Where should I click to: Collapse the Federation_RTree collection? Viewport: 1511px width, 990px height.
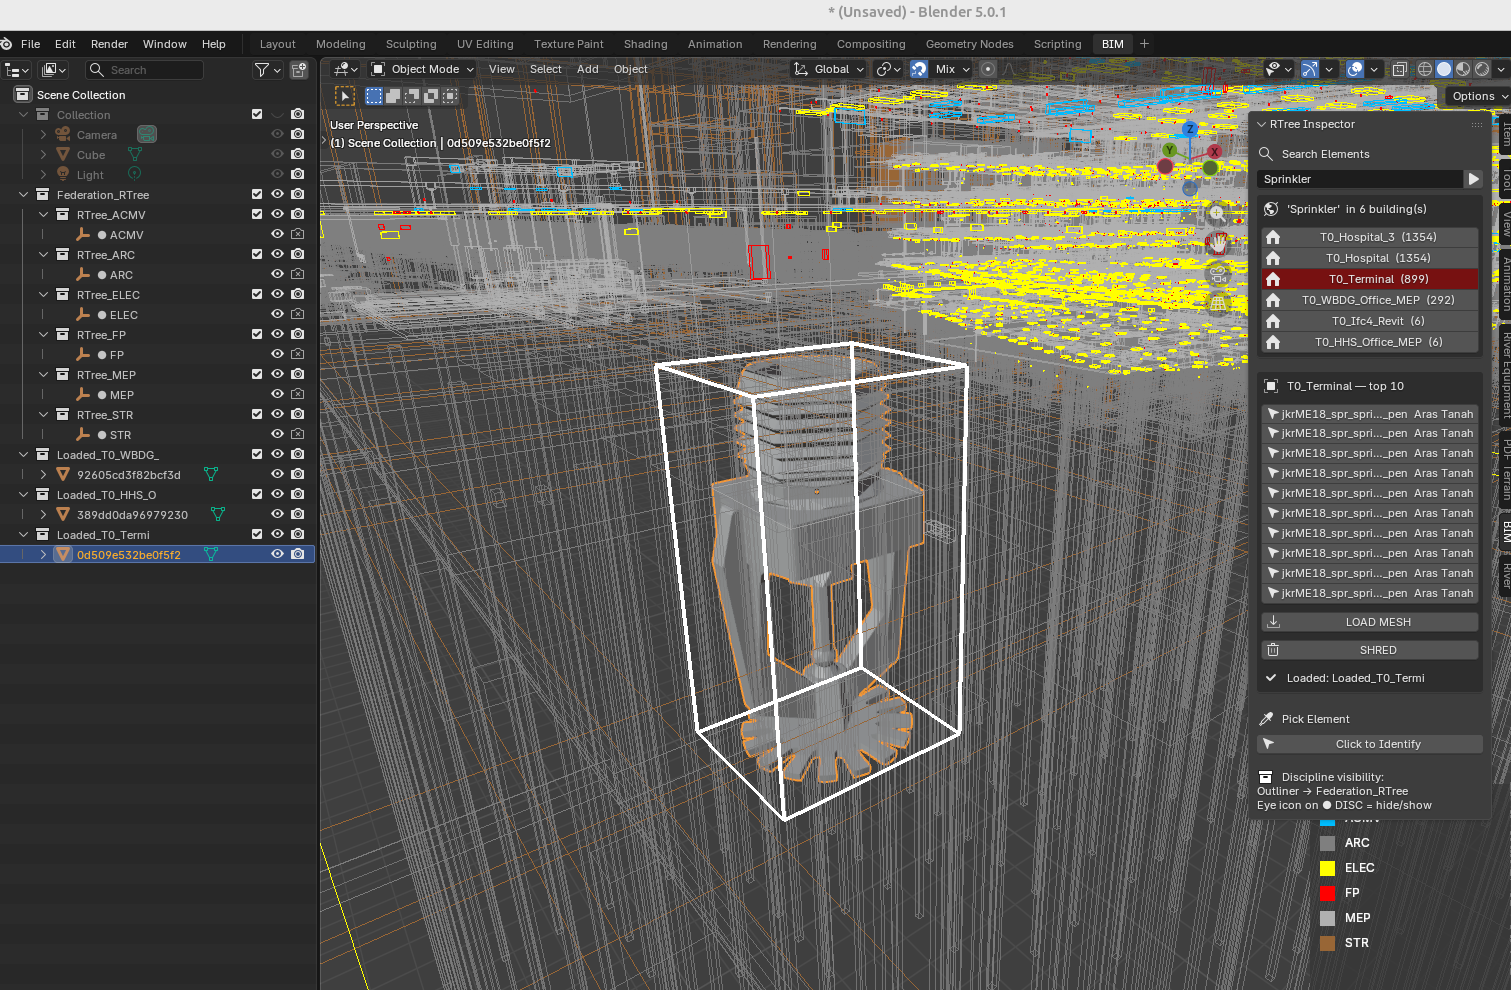[x=24, y=194]
